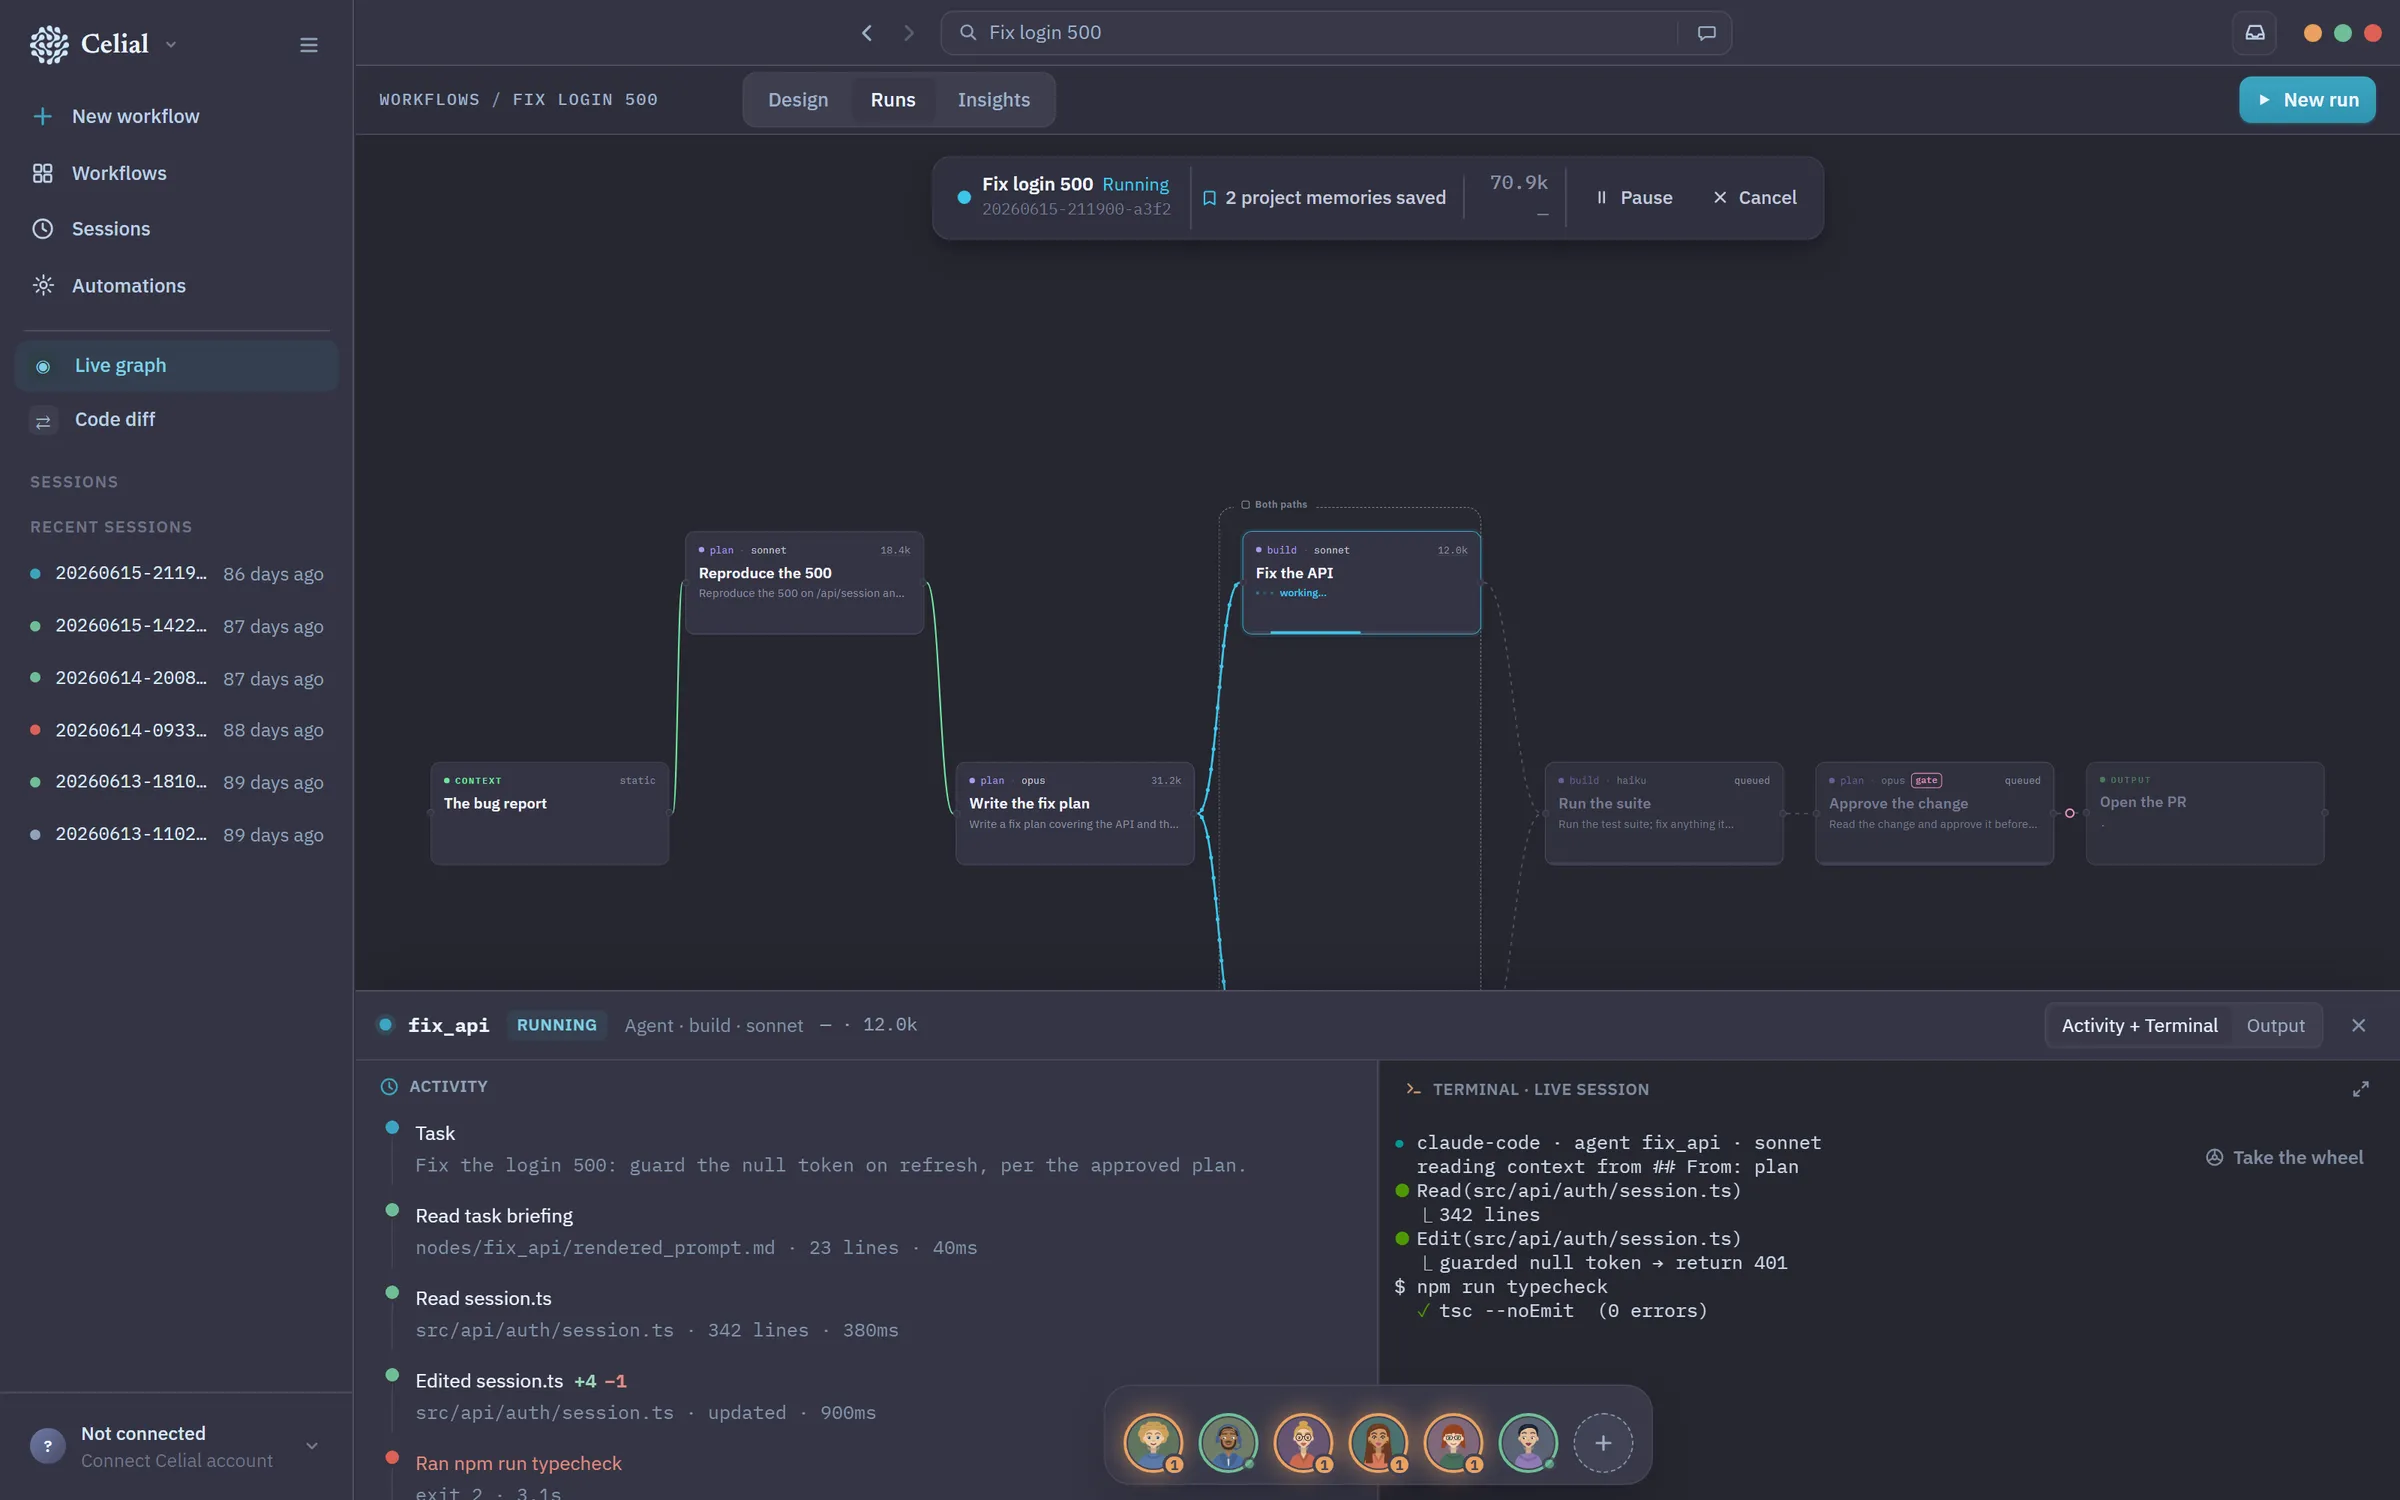Screen dimensions: 2400x1500
Task: Open the inbox tray icon
Action: tap(2255, 33)
